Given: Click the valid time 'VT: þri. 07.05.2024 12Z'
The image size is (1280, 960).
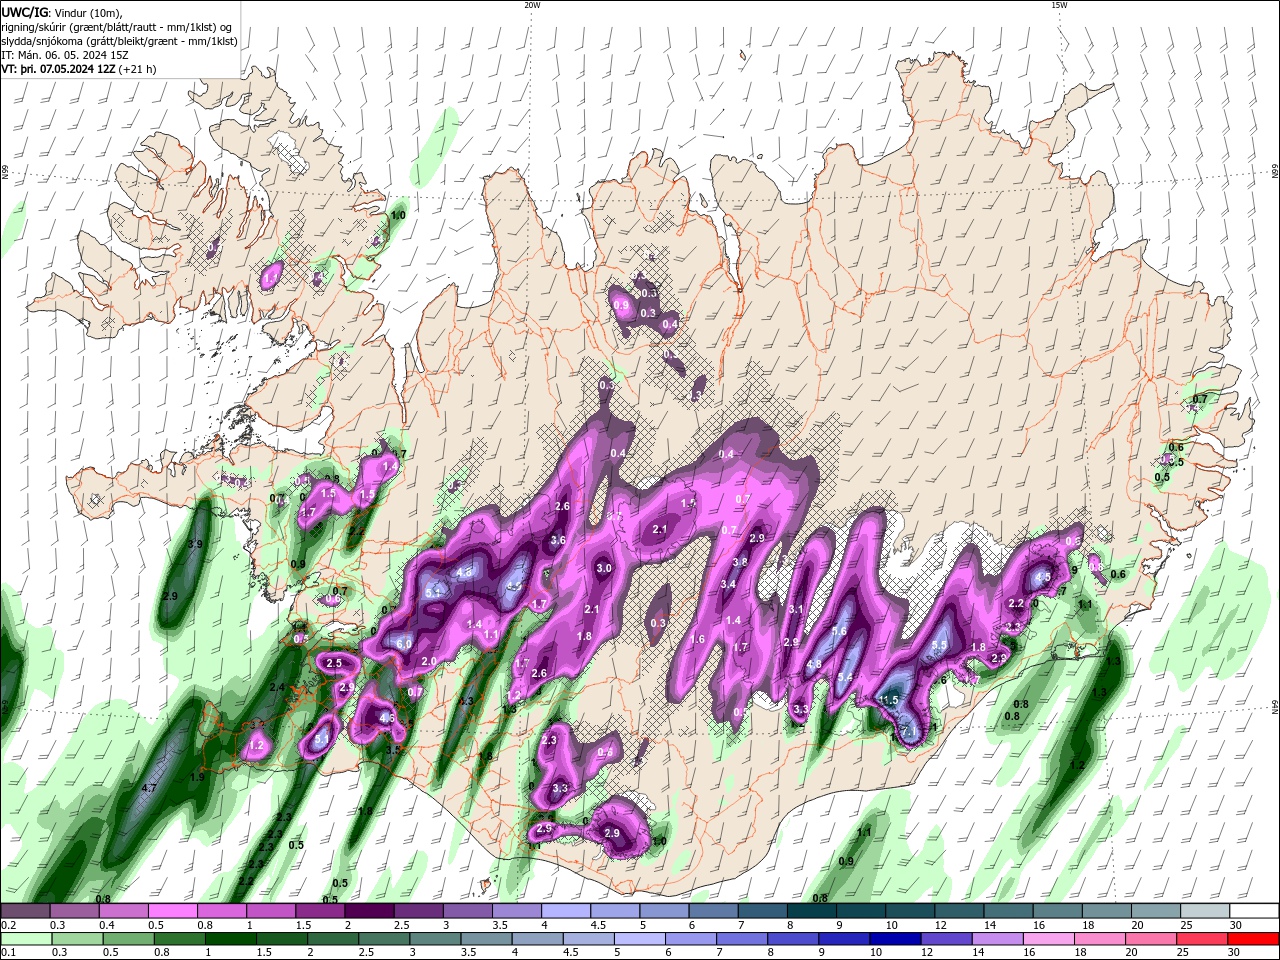Looking at the screenshot, I should 58,69.
